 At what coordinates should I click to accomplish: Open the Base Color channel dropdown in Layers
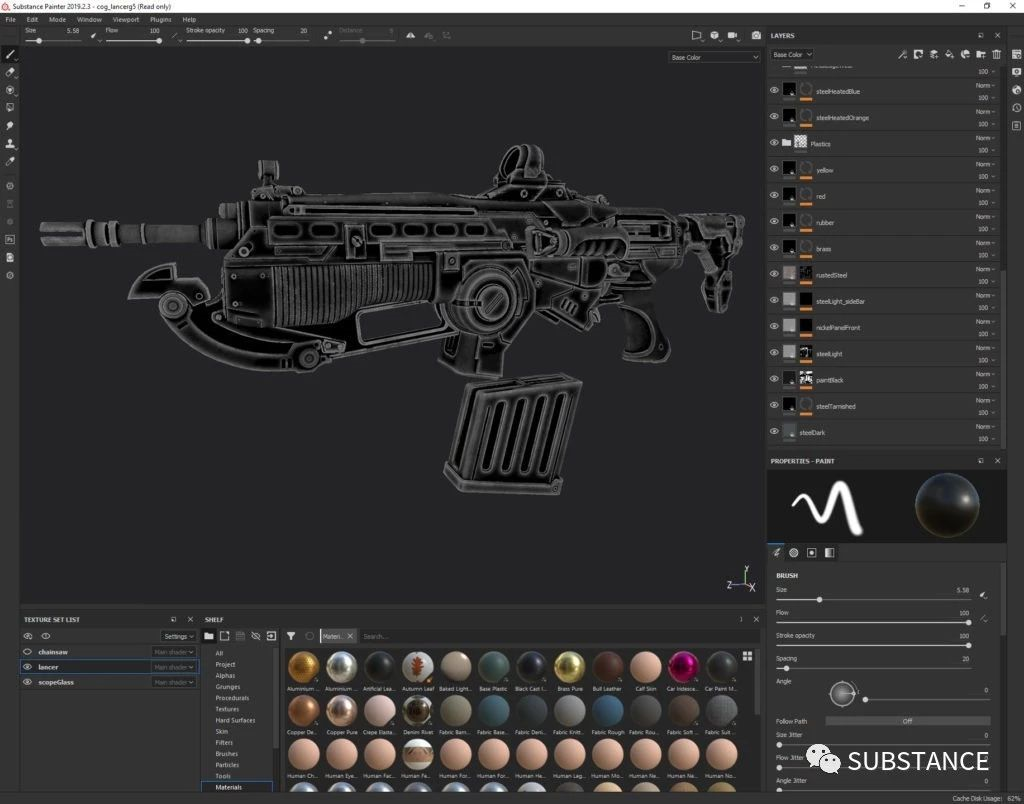point(792,54)
